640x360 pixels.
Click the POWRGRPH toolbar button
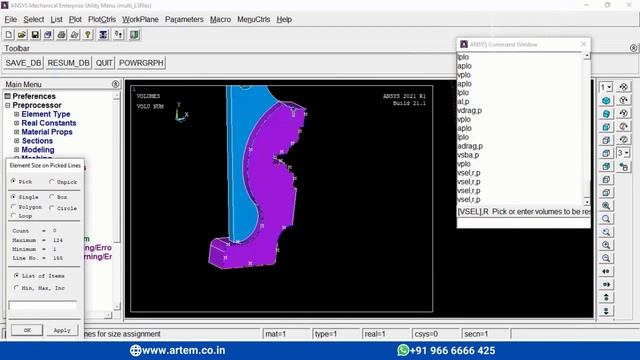click(141, 63)
